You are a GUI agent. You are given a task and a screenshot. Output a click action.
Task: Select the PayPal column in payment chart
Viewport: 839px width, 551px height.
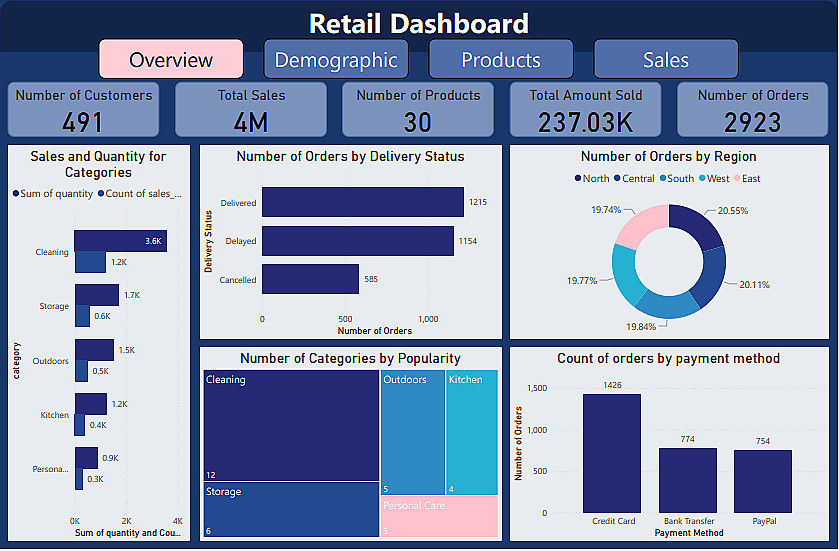[763, 481]
